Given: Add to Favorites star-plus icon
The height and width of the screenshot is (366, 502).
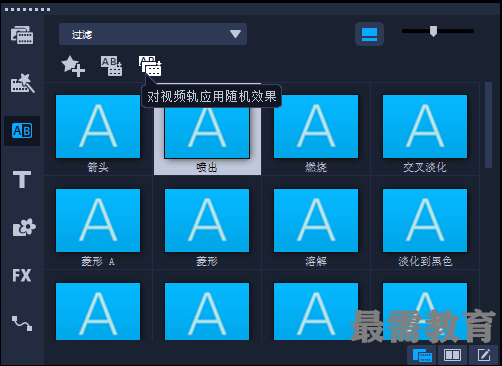Looking at the screenshot, I should pyautogui.click(x=73, y=66).
